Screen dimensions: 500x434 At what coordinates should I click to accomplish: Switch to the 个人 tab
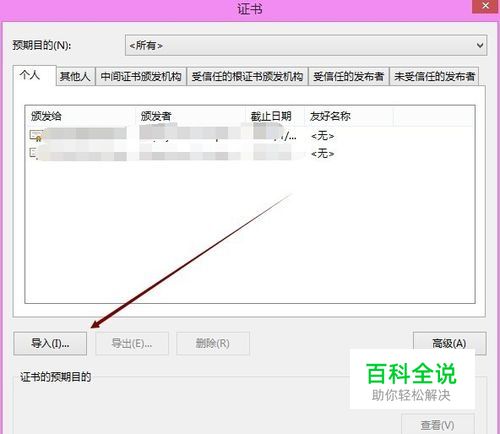[34, 76]
